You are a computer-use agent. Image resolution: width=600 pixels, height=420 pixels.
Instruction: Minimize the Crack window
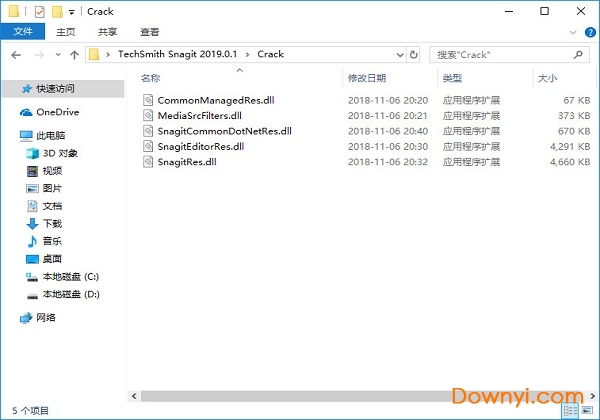509,11
